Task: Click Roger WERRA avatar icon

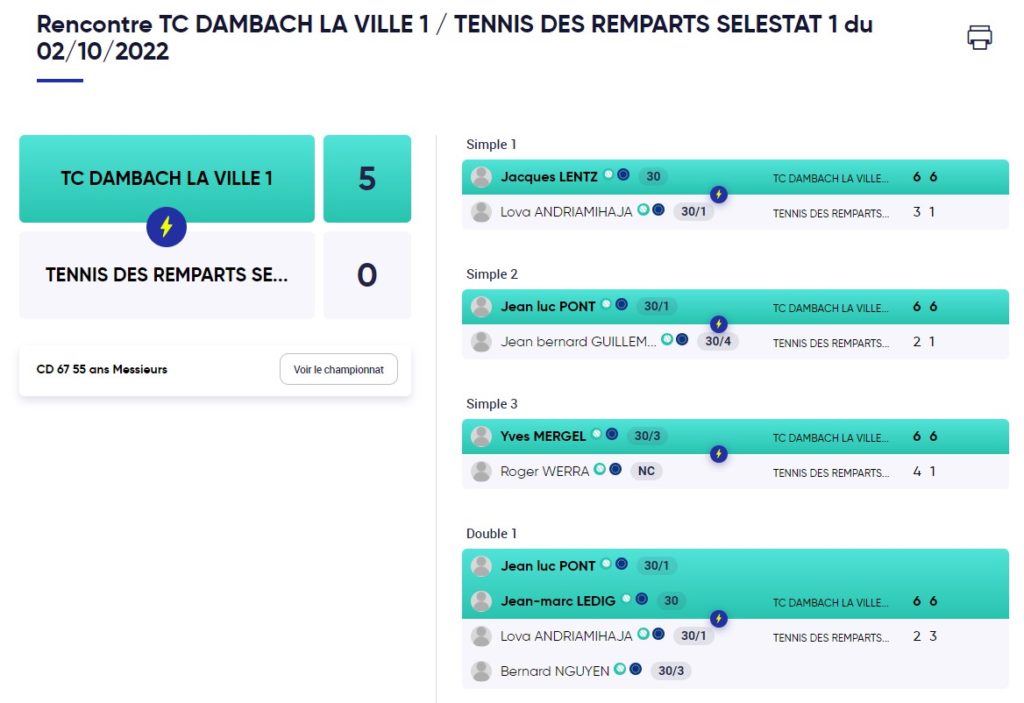Action: 481,471
